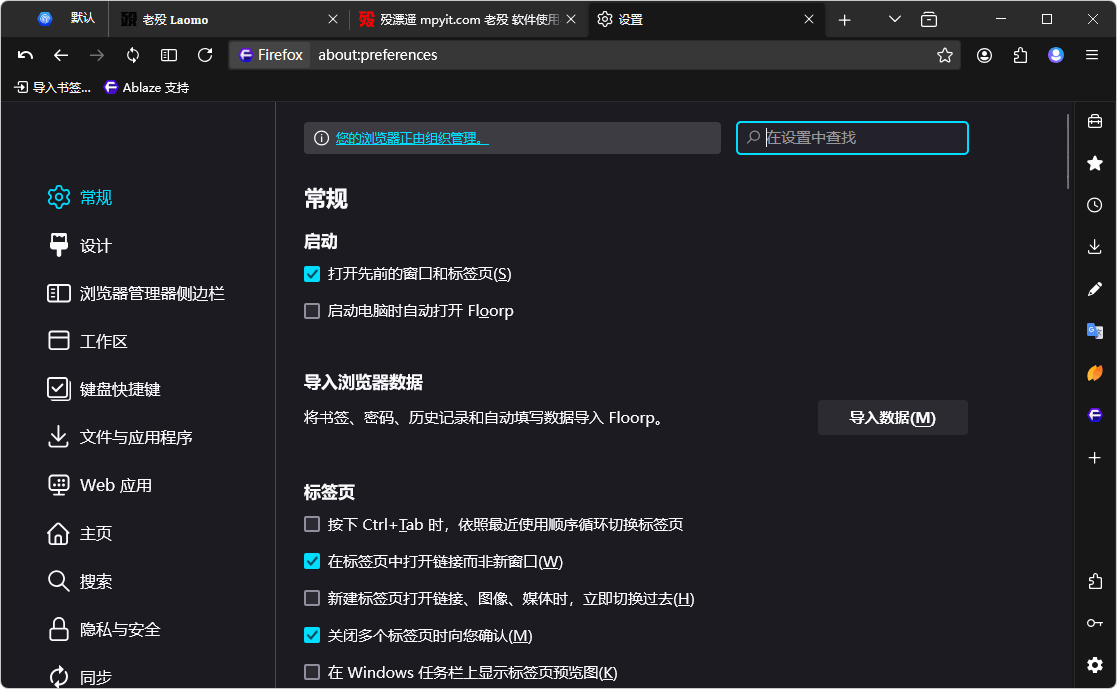Close the 设置 tab
This screenshot has width=1117, height=689.
click(809, 20)
